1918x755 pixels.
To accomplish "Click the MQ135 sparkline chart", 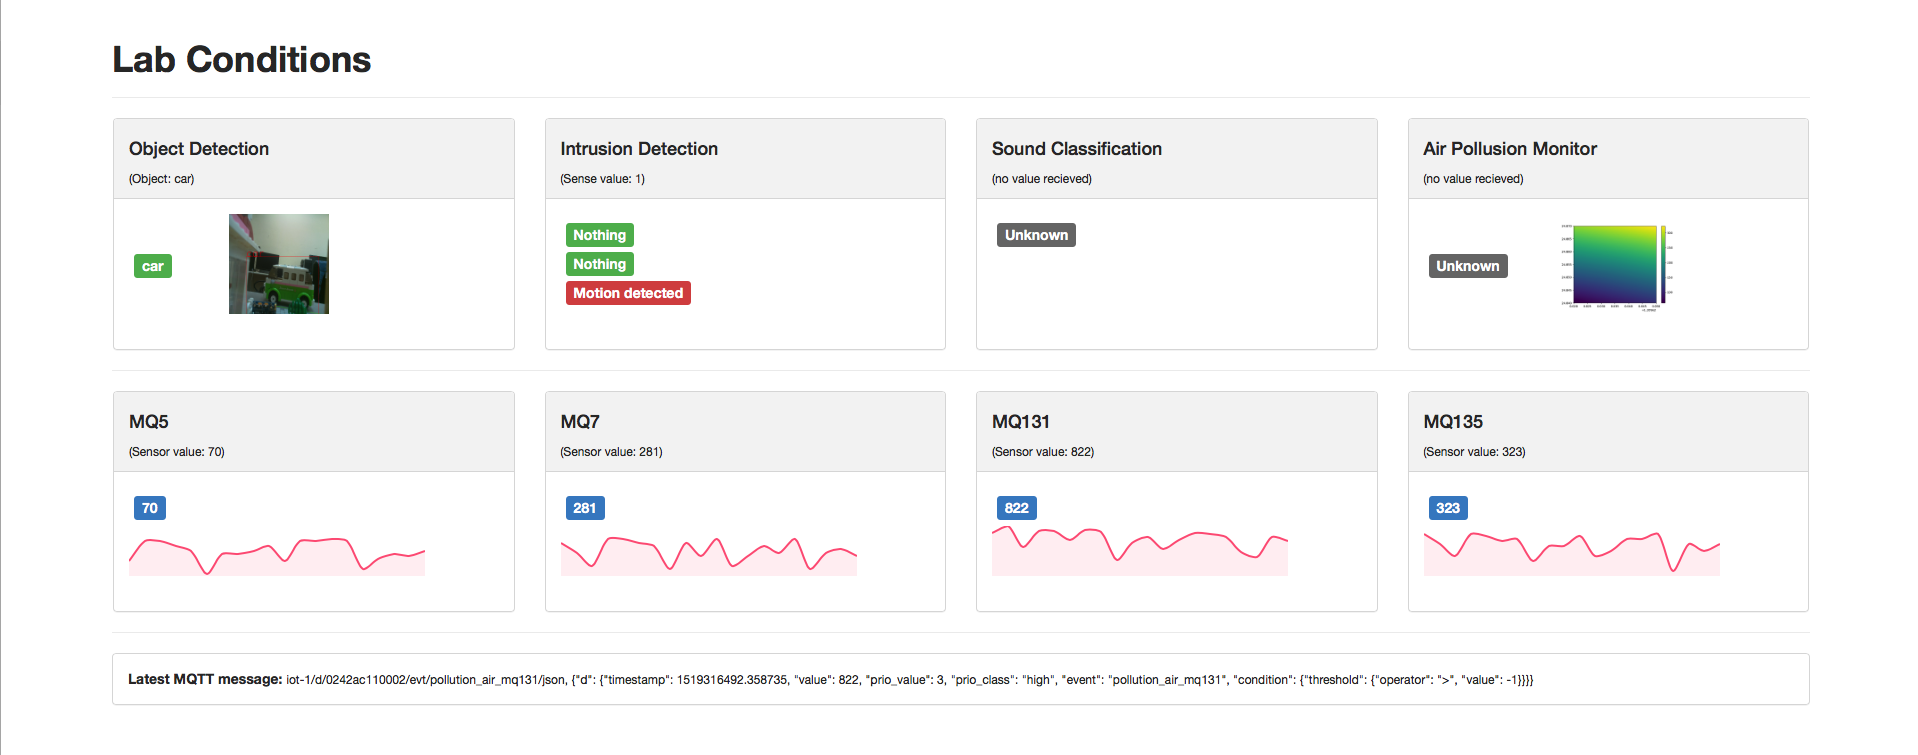I will pyautogui.click(x=1572, y=553).
